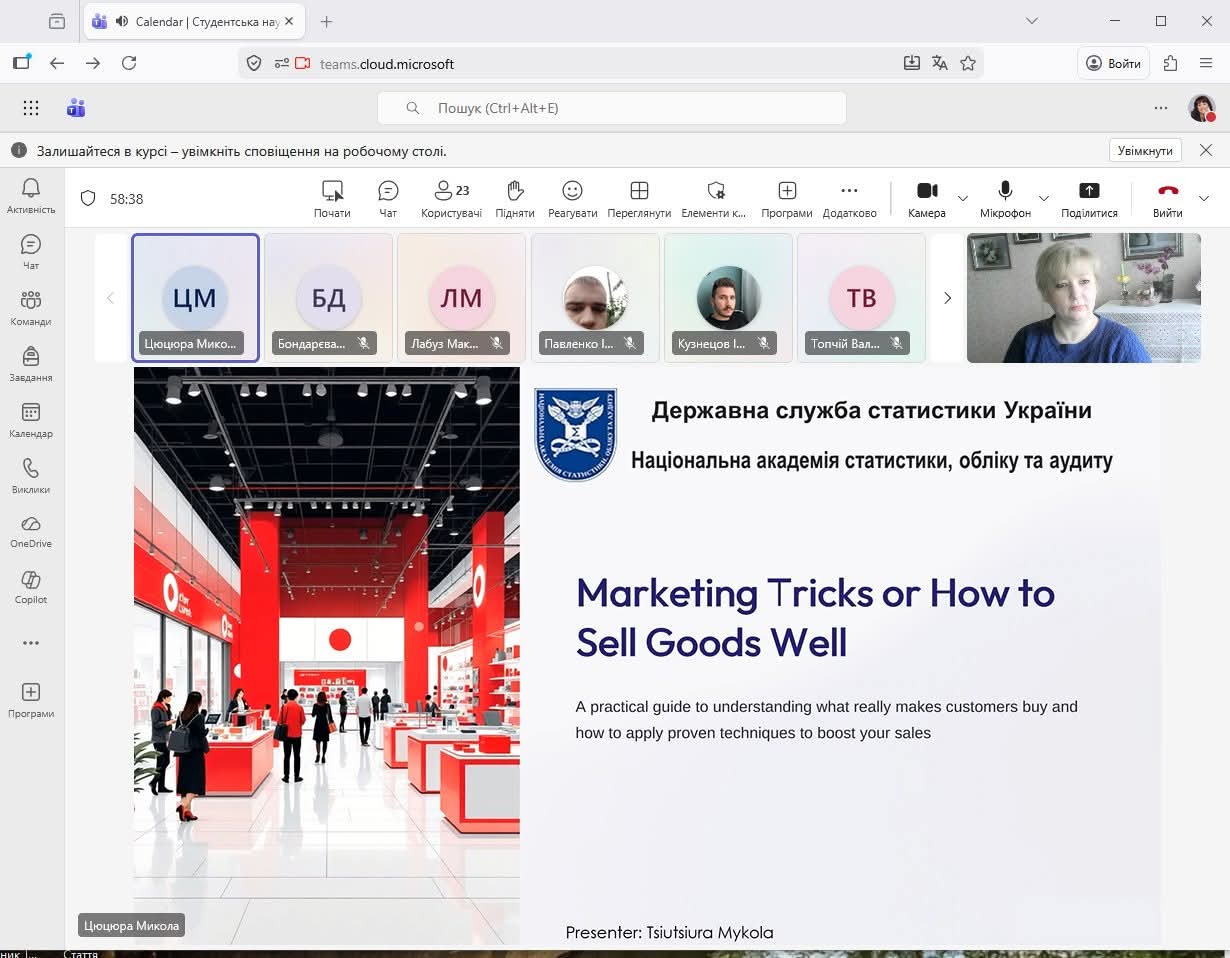Click the Пошук search field

pos(611,108)
